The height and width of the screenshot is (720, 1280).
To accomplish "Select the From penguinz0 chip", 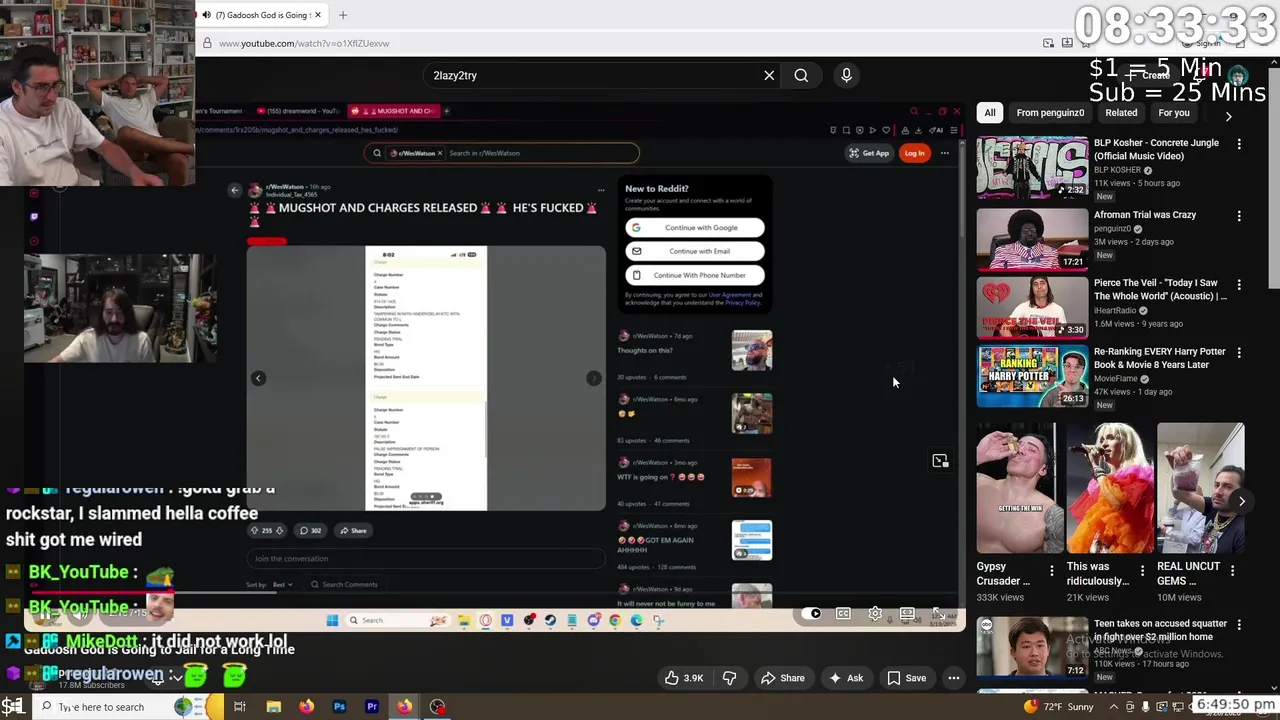I will 1050,113.
